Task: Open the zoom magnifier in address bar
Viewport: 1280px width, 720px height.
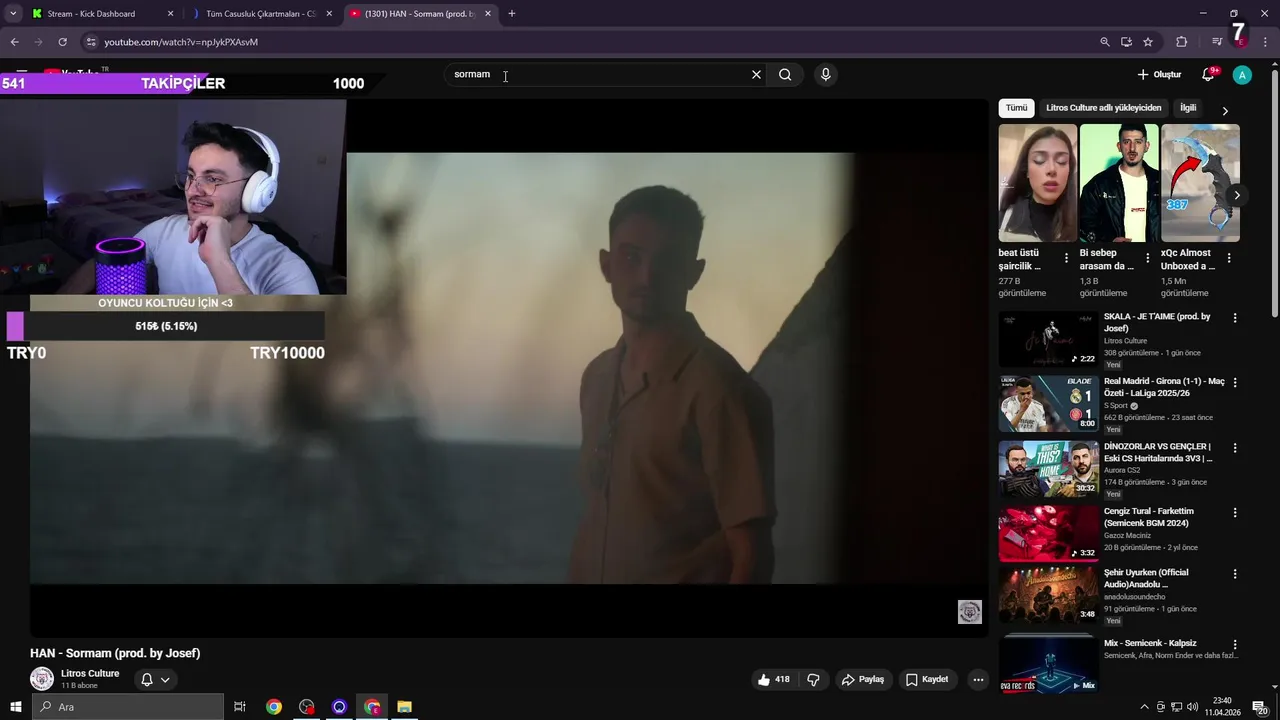Action: 1104,42
